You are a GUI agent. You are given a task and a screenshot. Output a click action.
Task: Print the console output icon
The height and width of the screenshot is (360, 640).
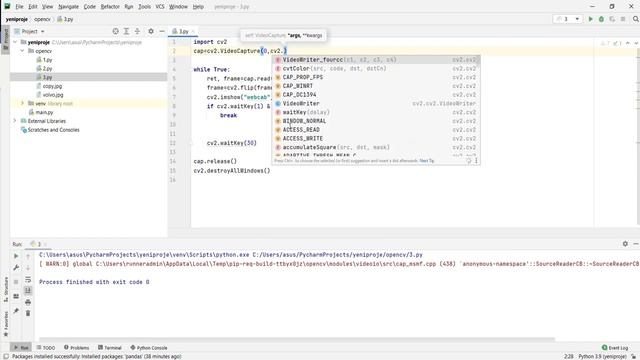(28, 302)
